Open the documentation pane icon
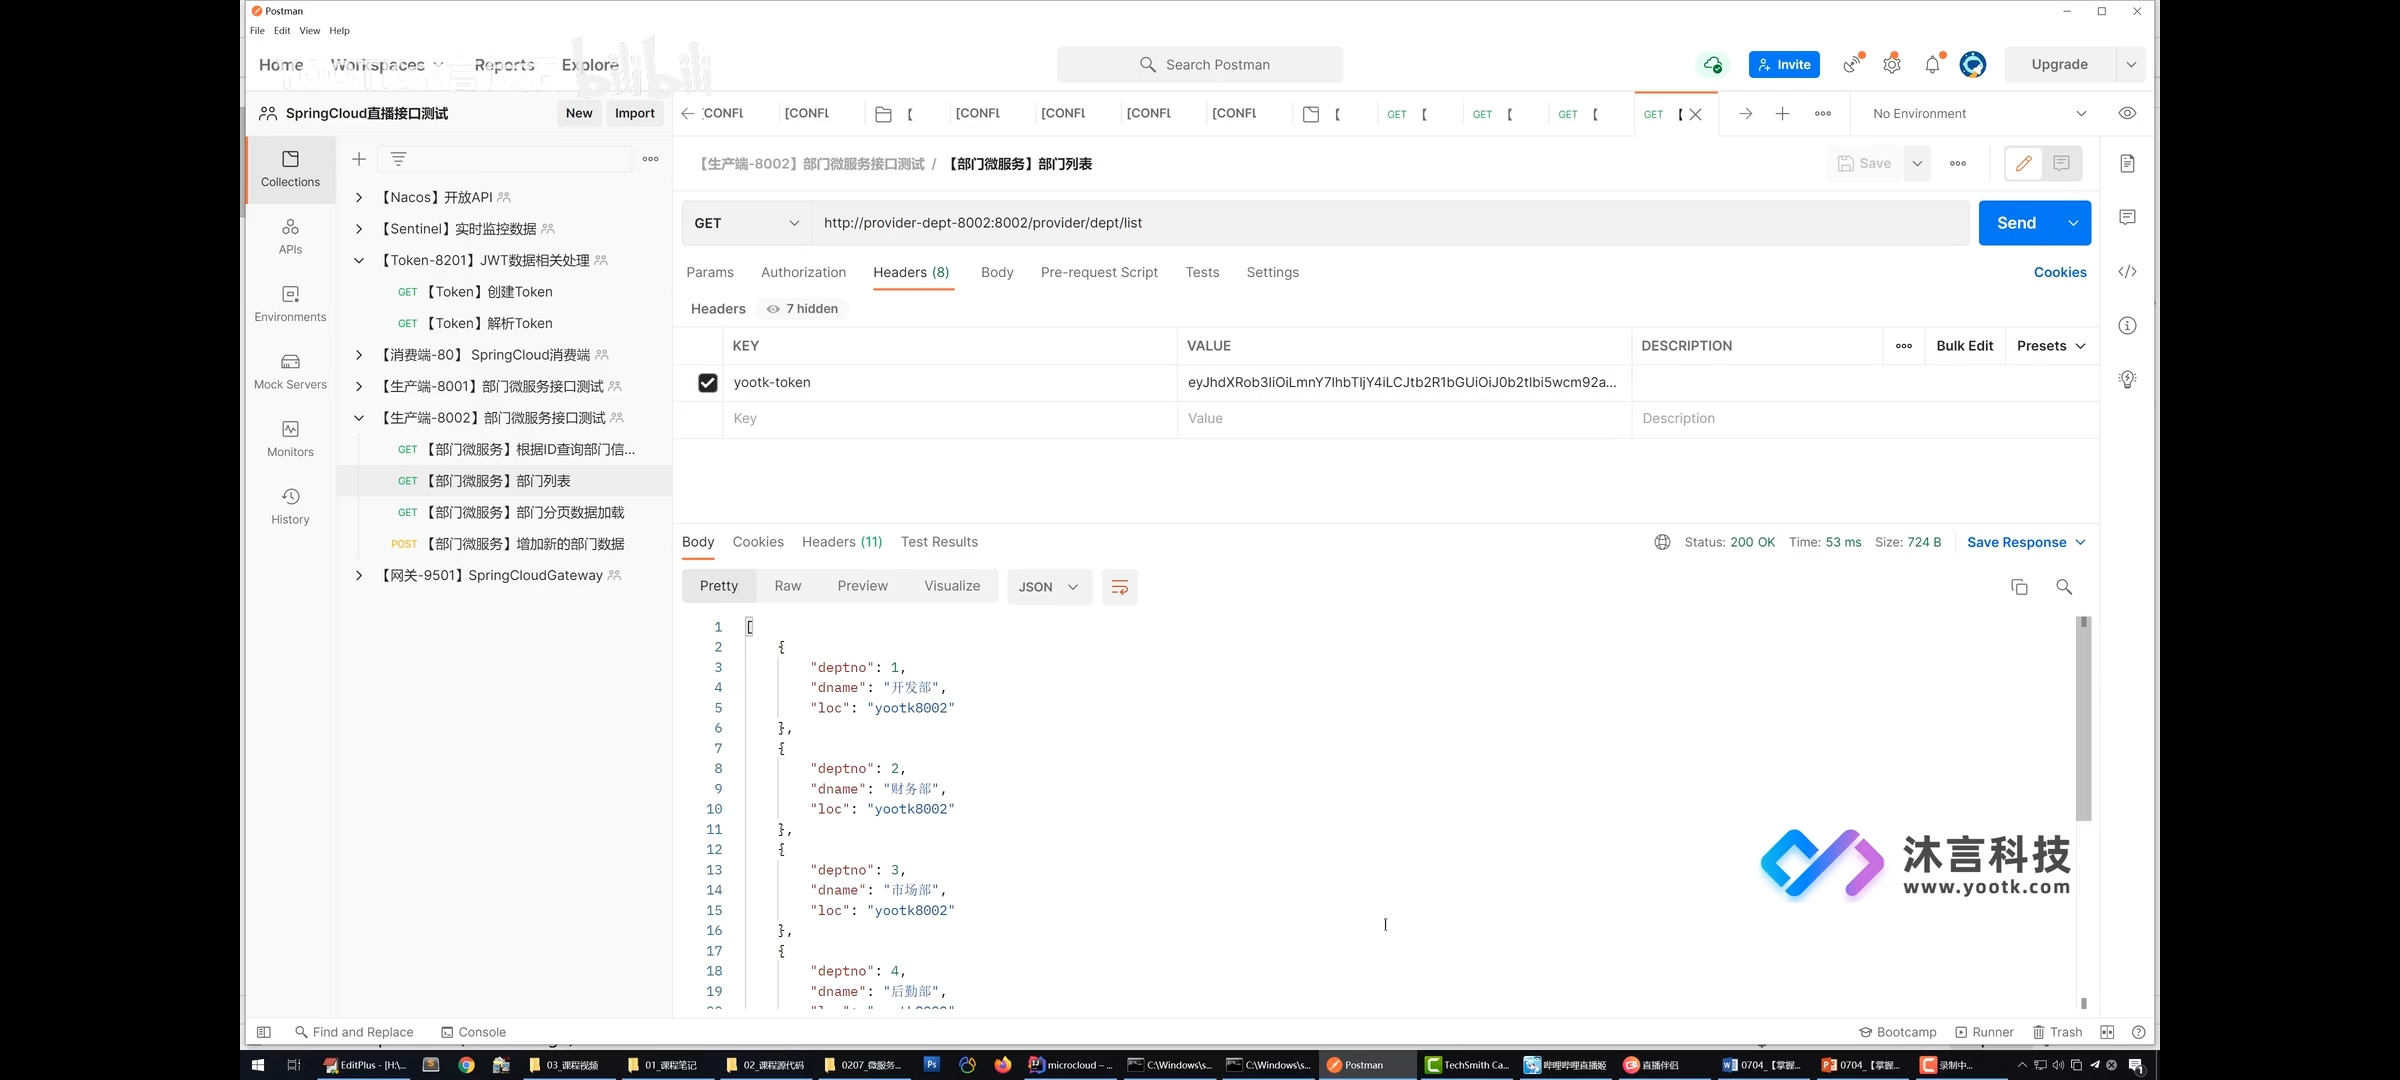 (2127, 163)
